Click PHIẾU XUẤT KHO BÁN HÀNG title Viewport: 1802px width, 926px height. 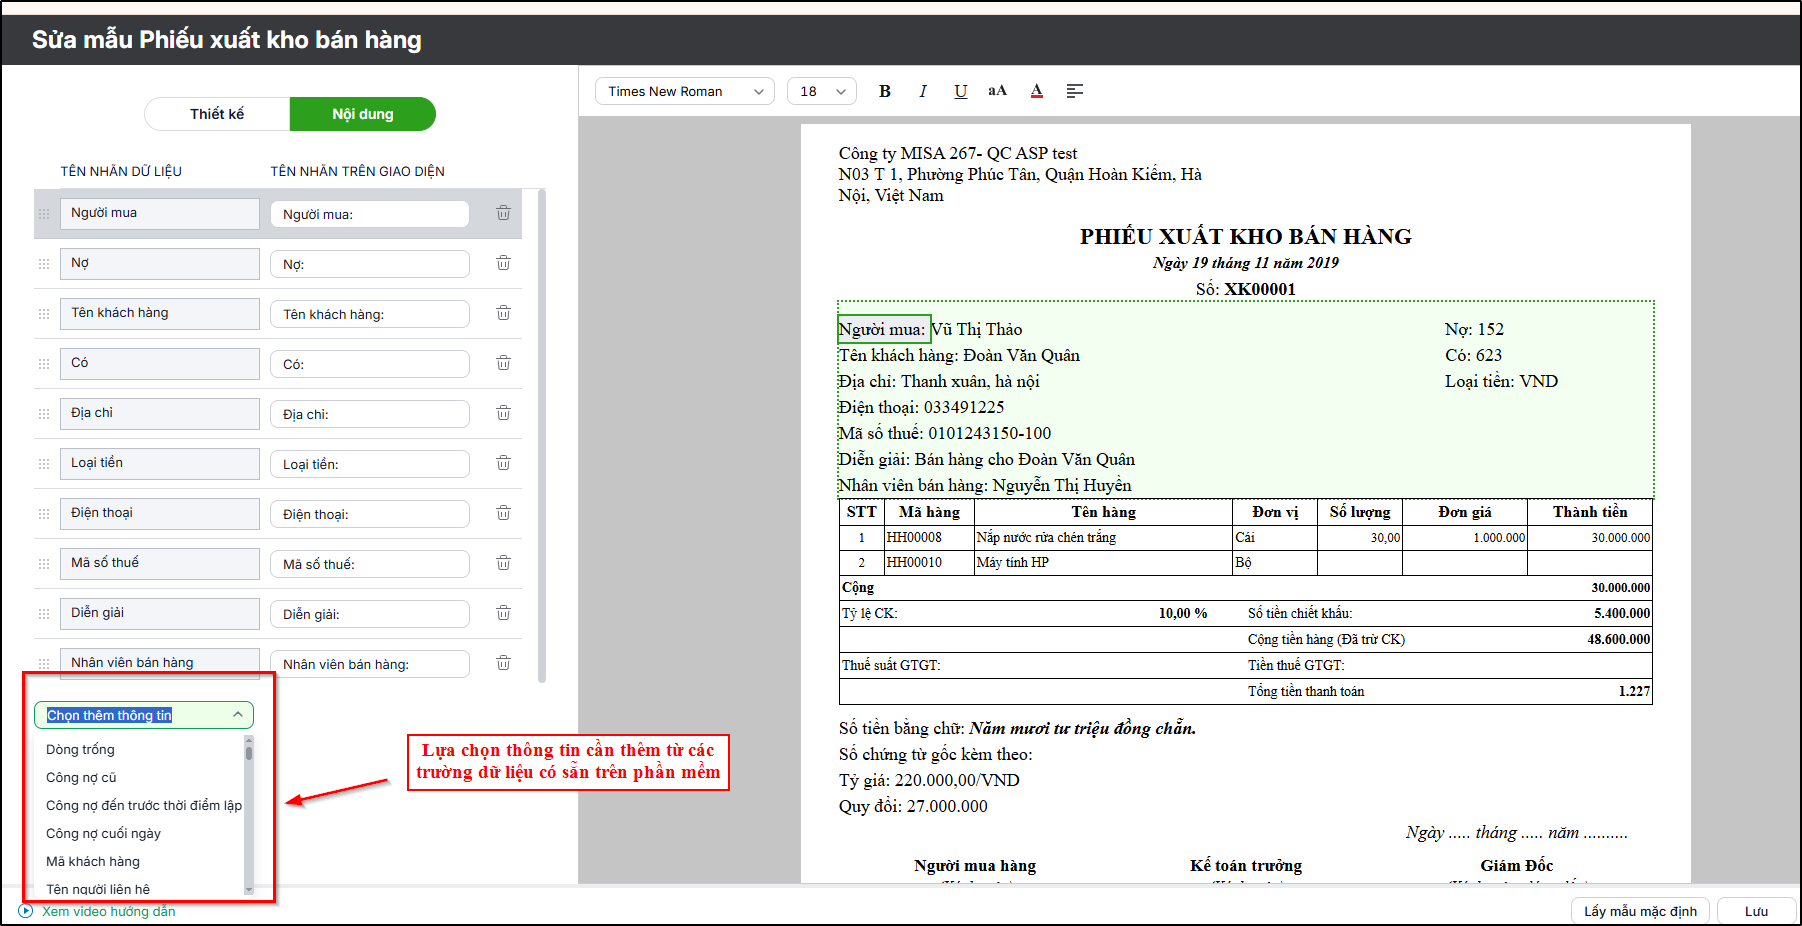(1245, 237)
